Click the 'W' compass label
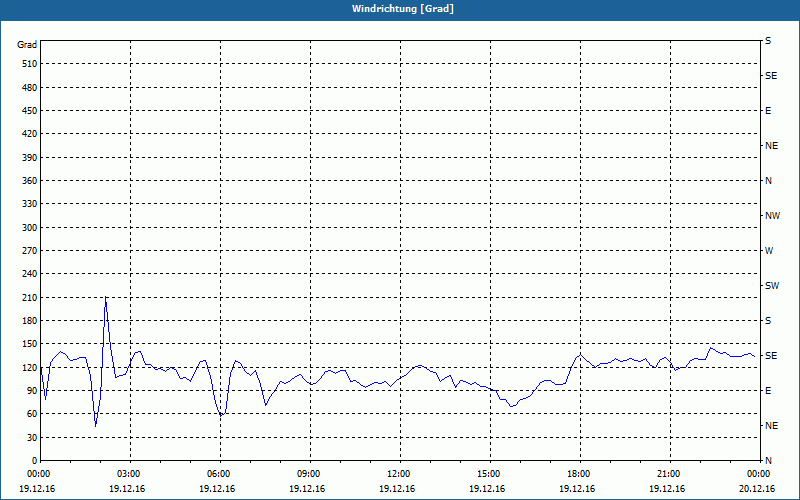This screenshot has width=800, height=500. [769, 251]
